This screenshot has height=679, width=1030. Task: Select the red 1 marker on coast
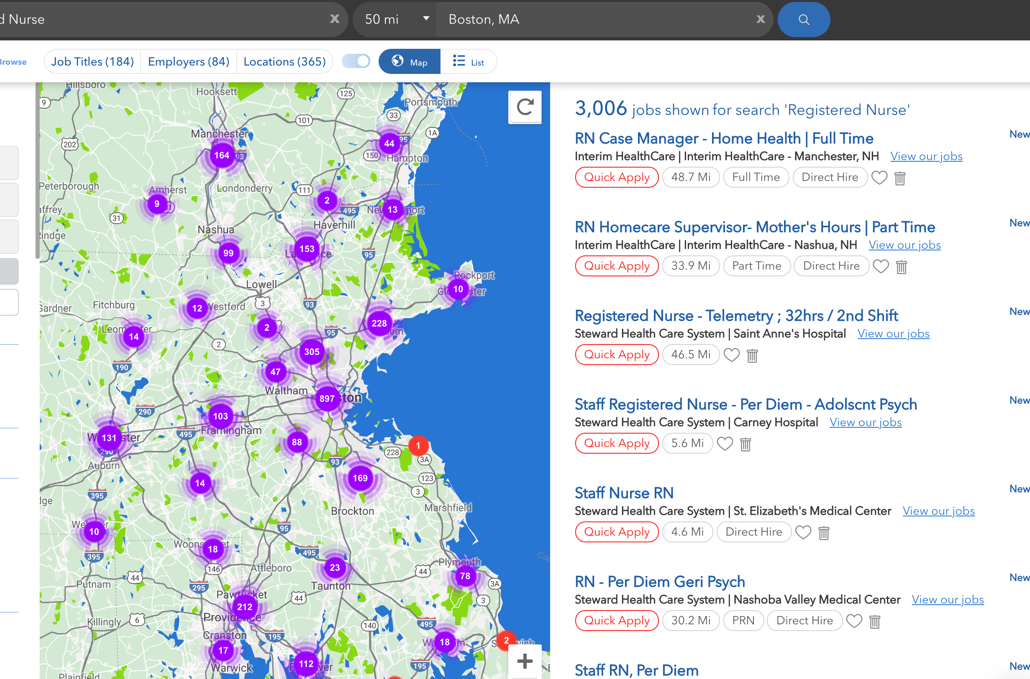(418, 445)
